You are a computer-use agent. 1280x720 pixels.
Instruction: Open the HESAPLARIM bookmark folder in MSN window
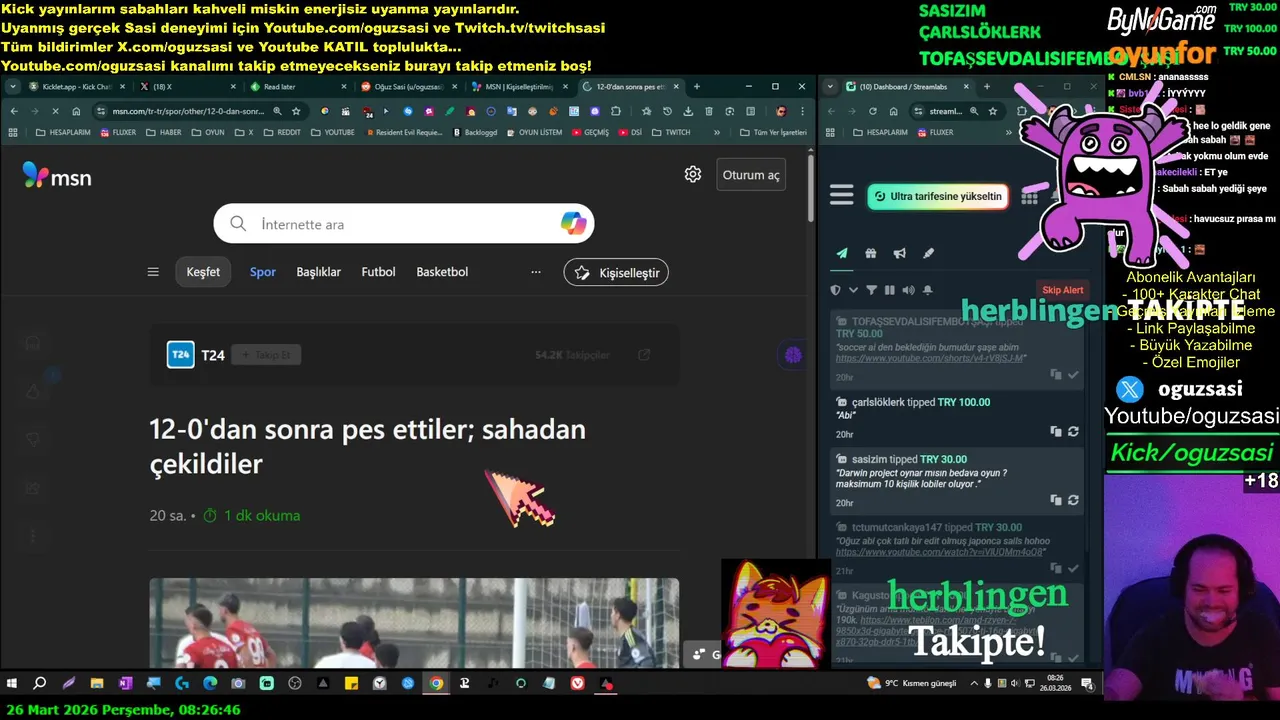point(62,132)
